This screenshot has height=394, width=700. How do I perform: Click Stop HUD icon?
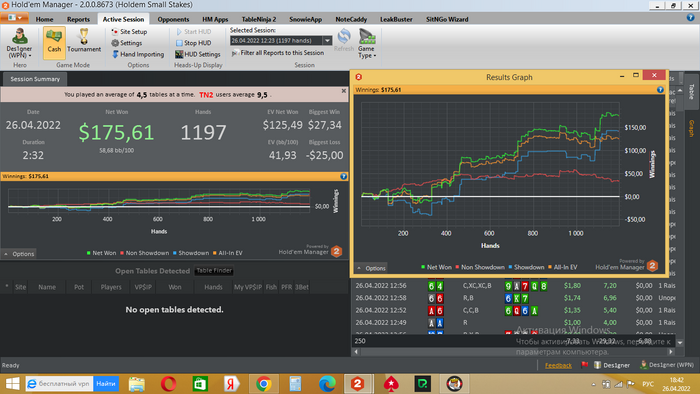(x=179, y=43)
